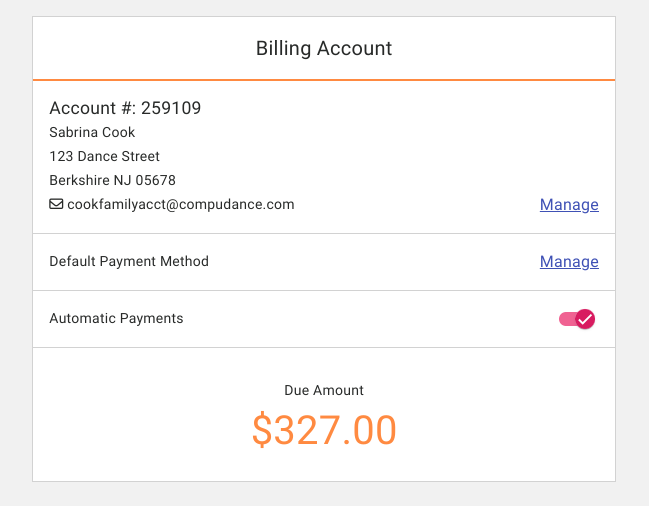Screen dimensions: 649x506
Task: Click the Billing Account header title
Action: pos(324,48)
